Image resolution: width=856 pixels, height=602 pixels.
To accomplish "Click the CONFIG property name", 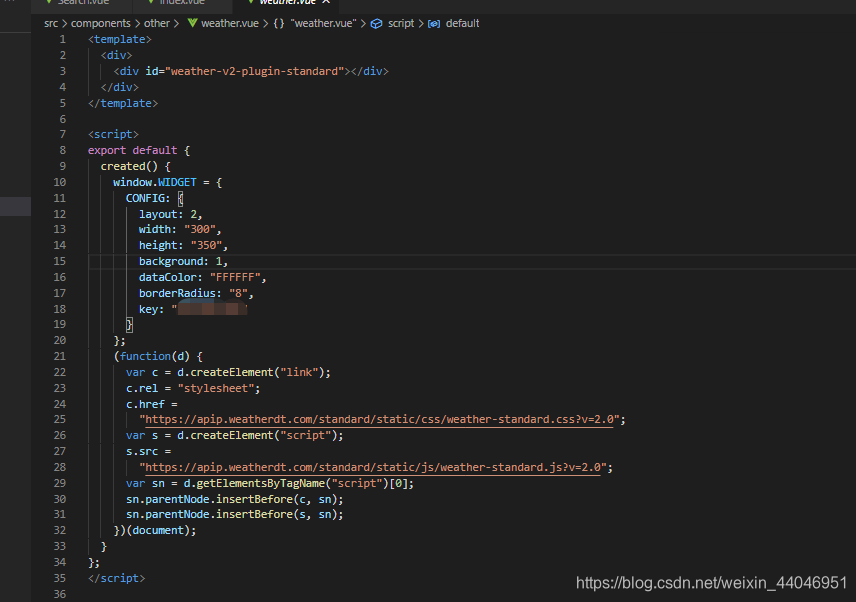I will point(145,198).
